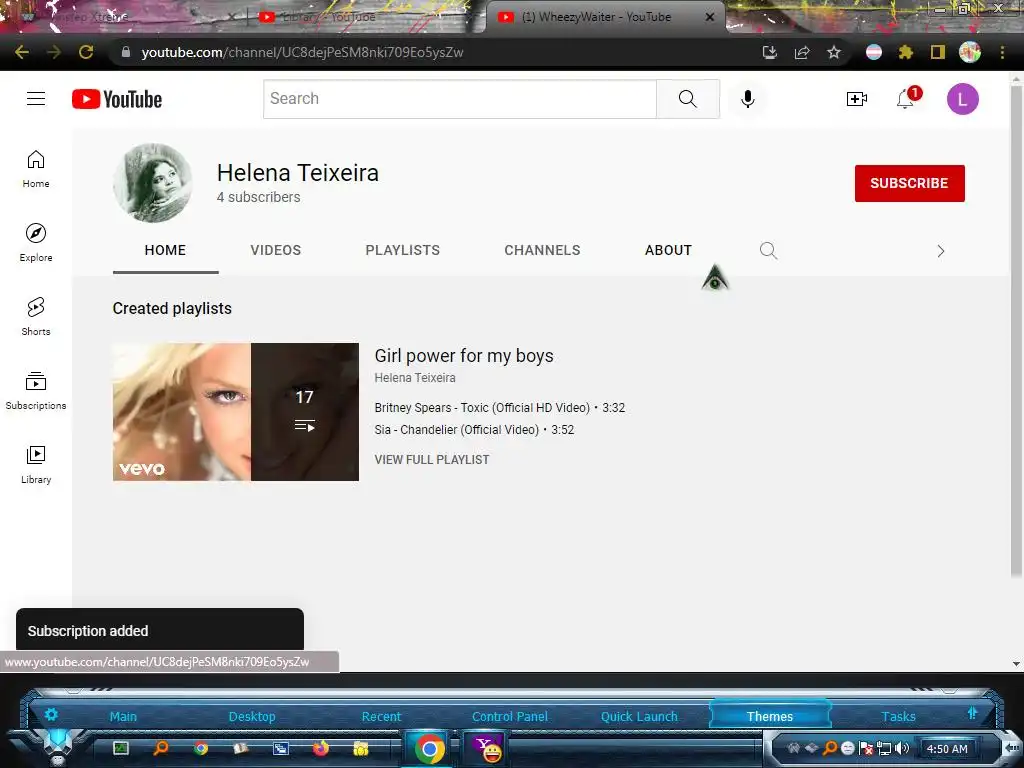Select the Recent taskbar tab
1024x768 pixels.
click(381, 716)
